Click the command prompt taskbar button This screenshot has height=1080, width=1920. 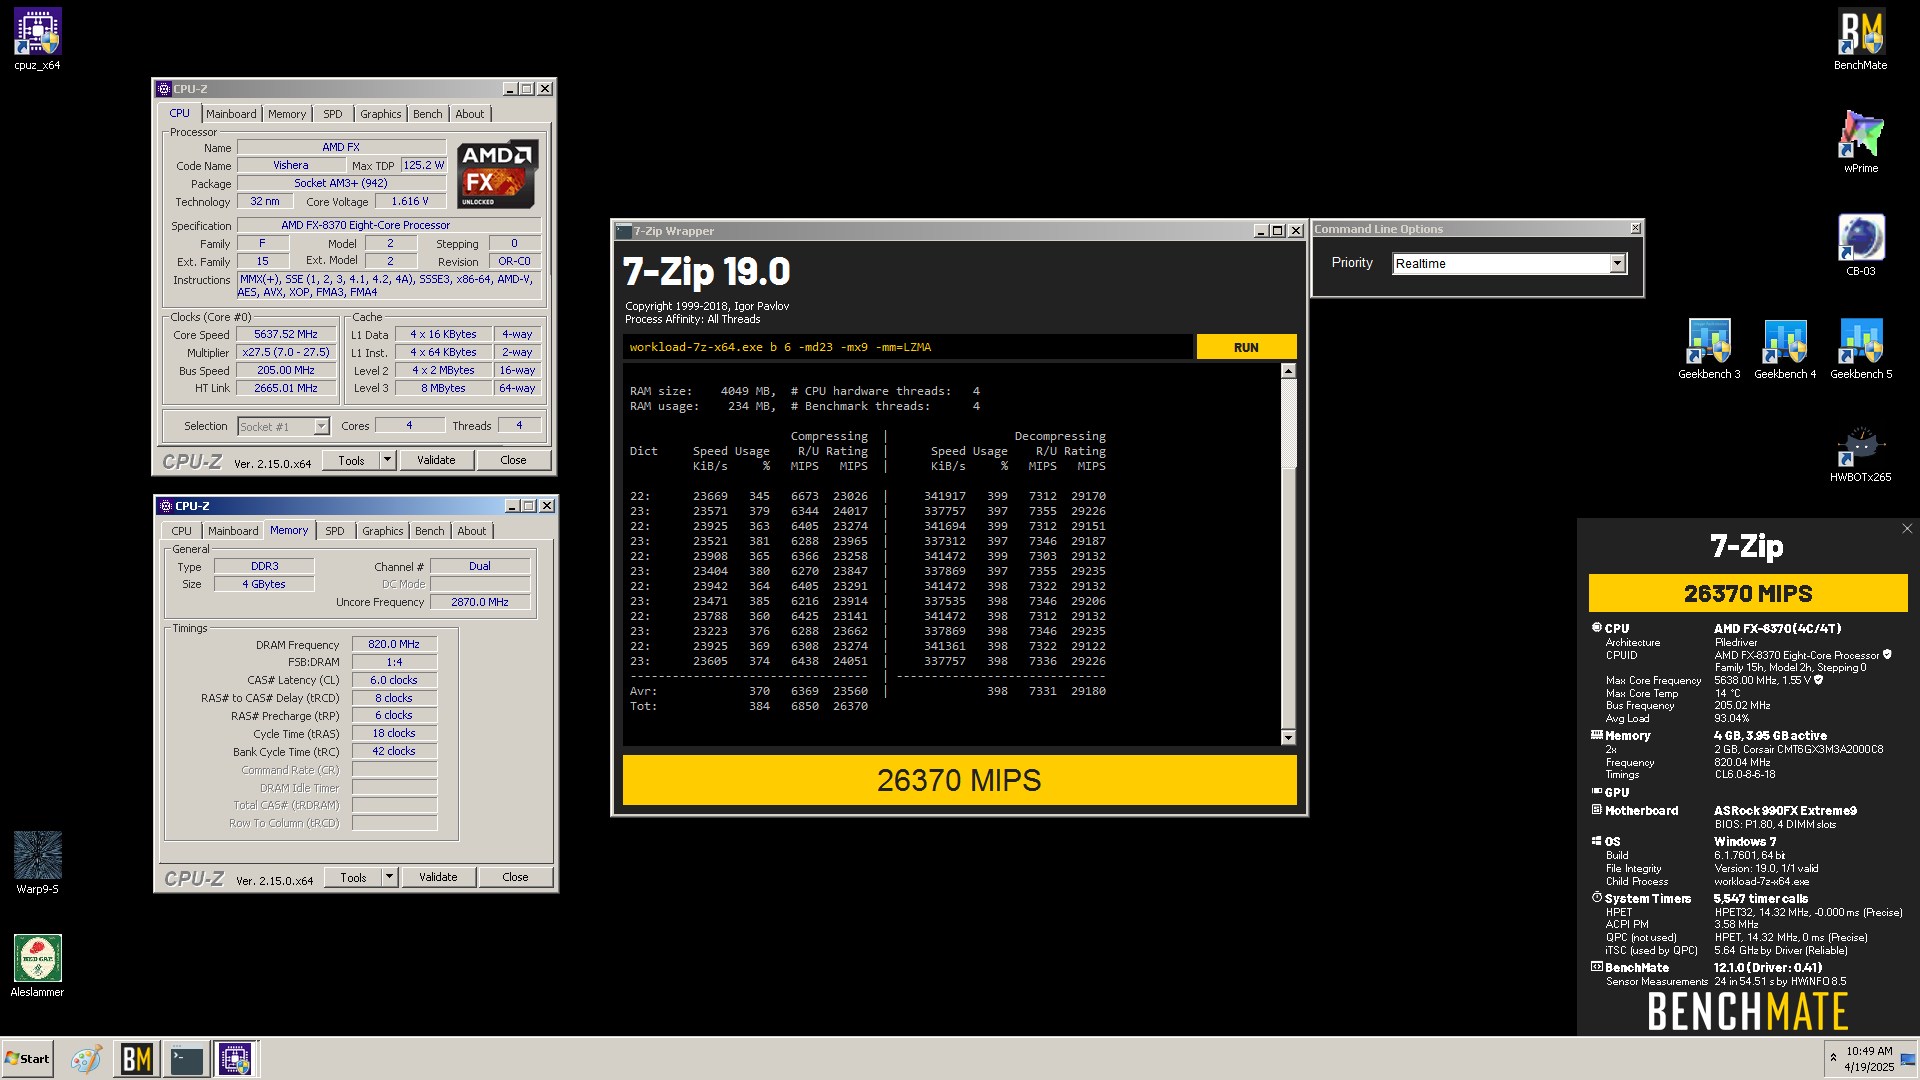coord(186,1059)
